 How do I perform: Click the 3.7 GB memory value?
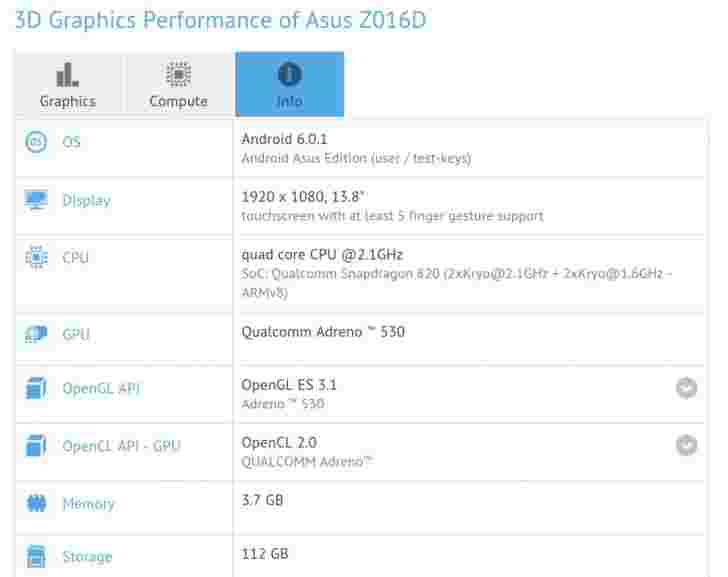pyautogui.click(x=262, y=500)
